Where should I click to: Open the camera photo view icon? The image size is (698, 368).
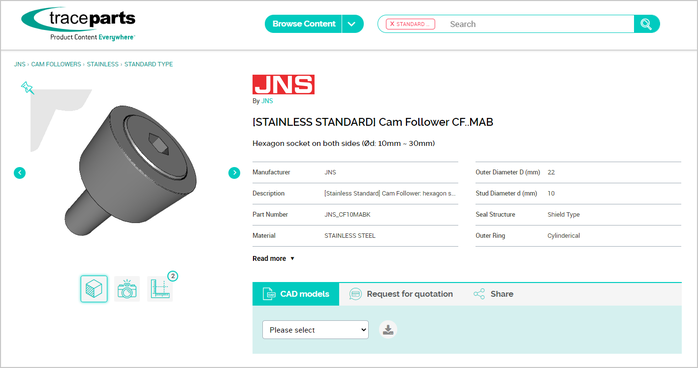tap(127, 289)
